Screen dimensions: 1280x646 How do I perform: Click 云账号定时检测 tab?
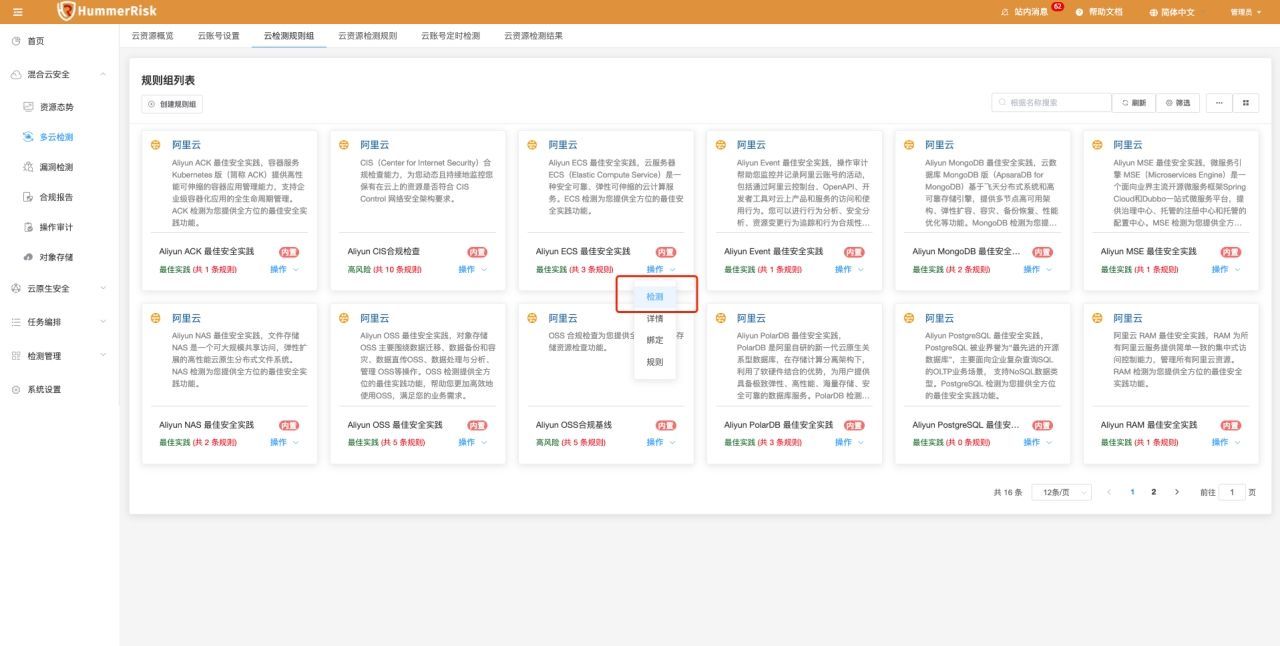pos(450,35)
